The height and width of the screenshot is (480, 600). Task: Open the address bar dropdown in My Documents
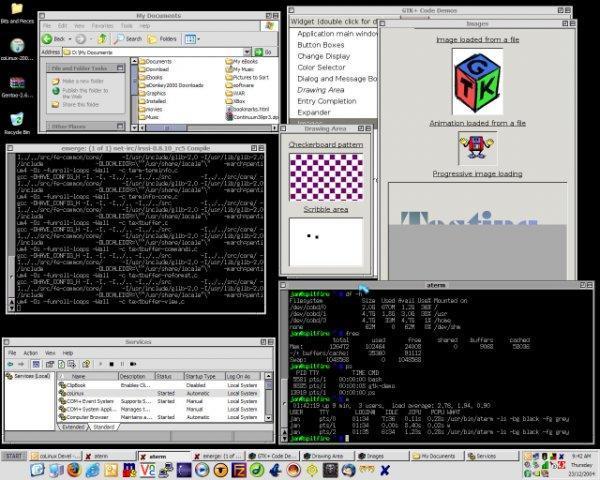coord(247,52)
